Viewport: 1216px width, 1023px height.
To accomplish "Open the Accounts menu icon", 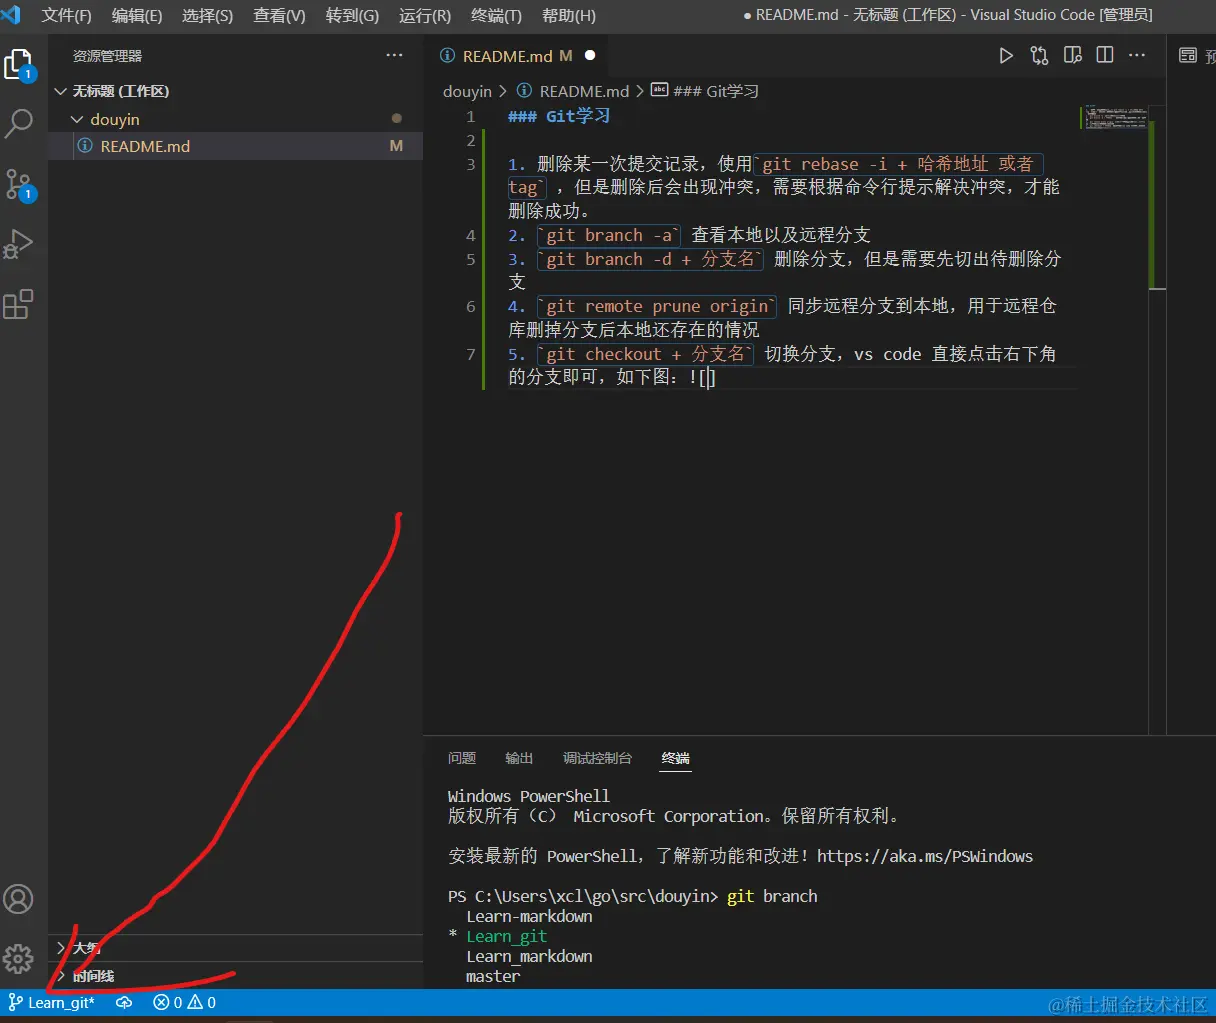I will click(19, 899).
